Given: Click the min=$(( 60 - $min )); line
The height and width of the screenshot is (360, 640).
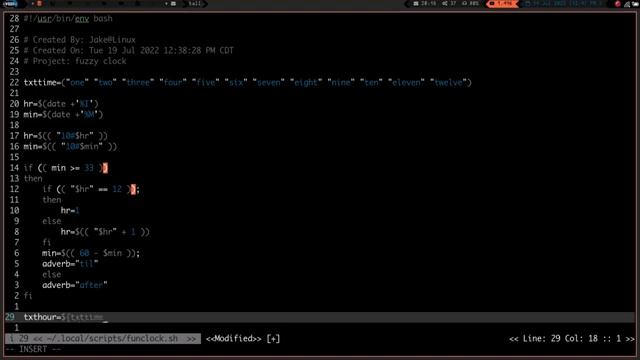Looking at the screenshot, I should [x=91, y=253].
